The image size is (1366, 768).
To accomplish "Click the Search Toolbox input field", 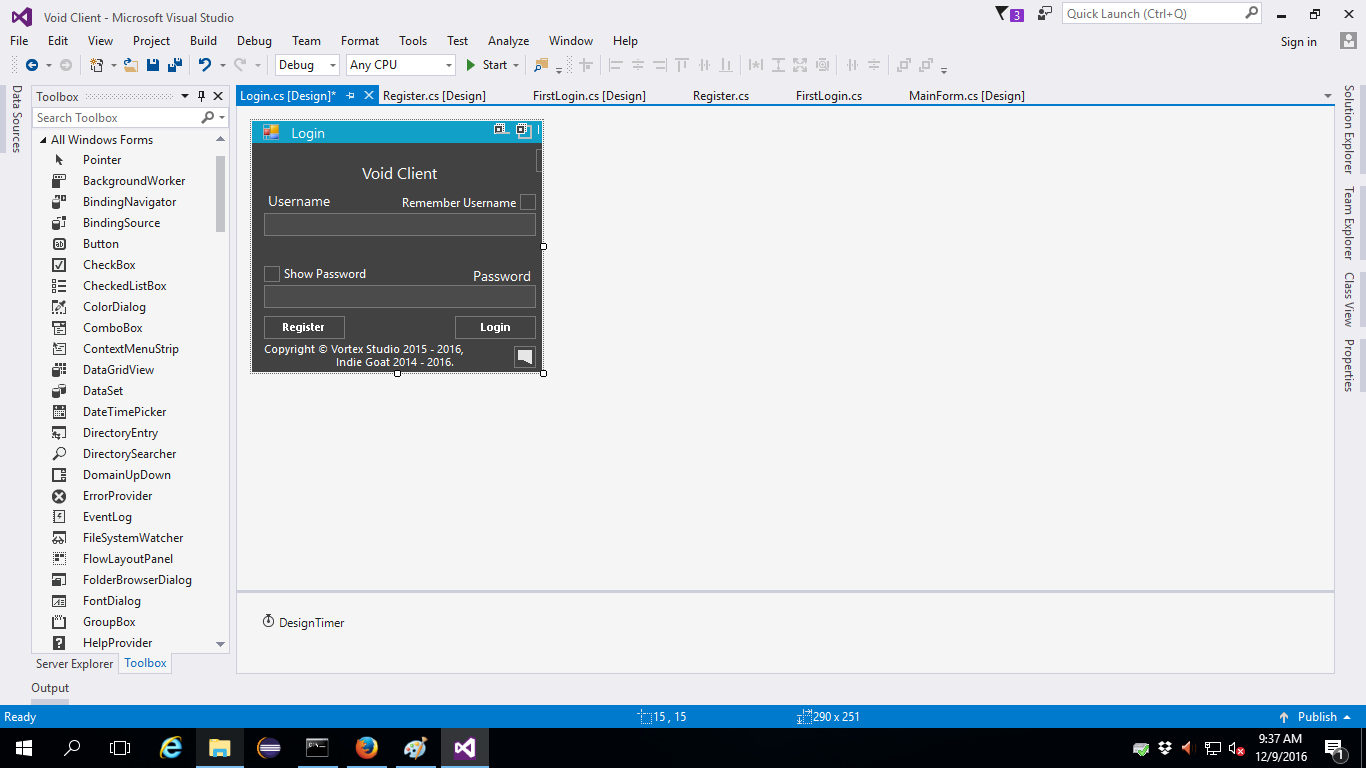I will 118,118.
